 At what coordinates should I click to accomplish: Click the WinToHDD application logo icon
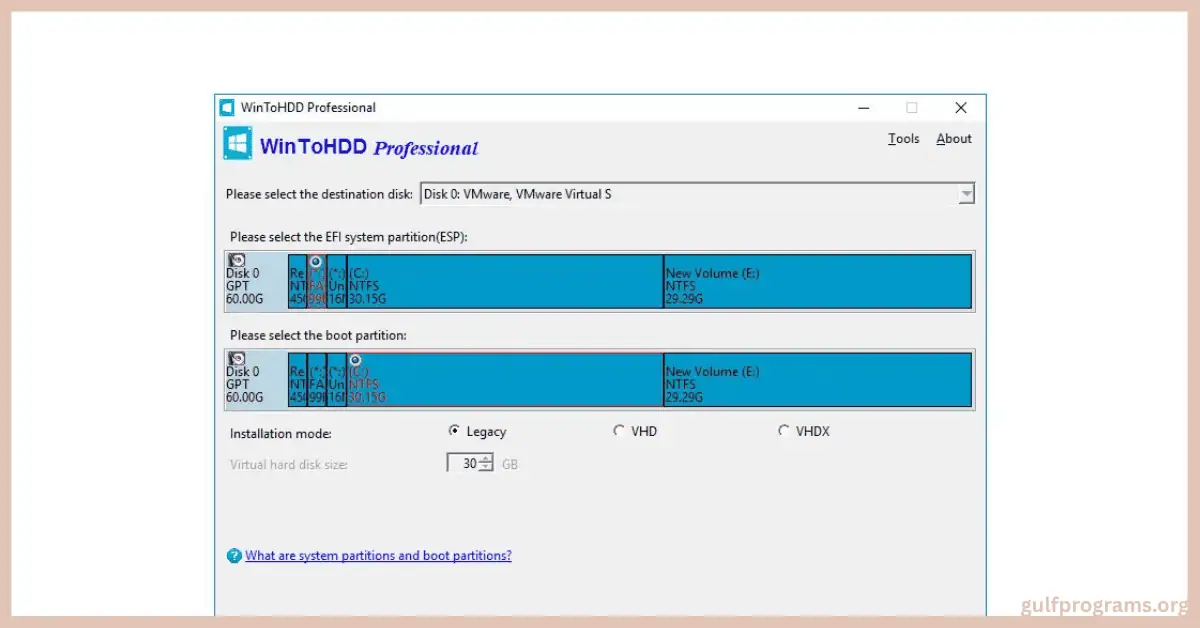click(237, 143)
